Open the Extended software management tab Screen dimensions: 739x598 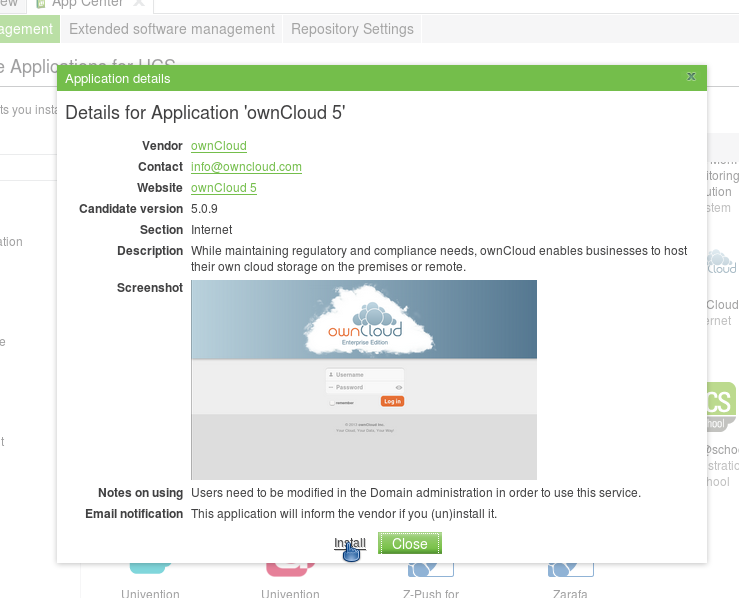[171, 29]
